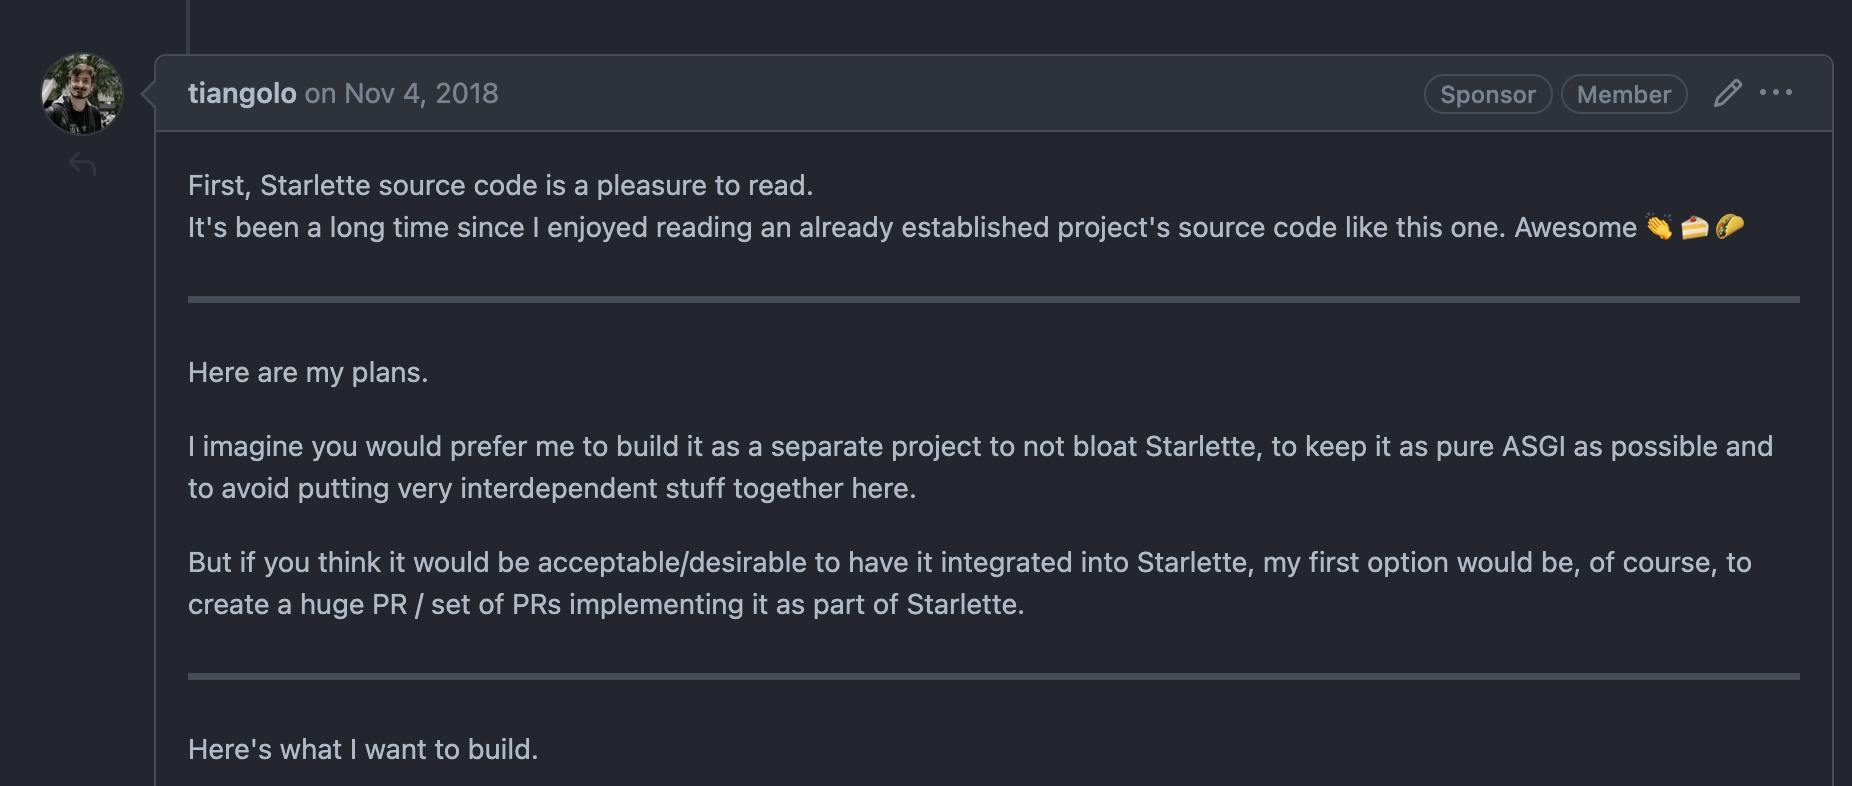The width and height of the screenshot is (1852, 786).
Task: Click the reply arrow icon below the avatar
Action: (82, 164)
